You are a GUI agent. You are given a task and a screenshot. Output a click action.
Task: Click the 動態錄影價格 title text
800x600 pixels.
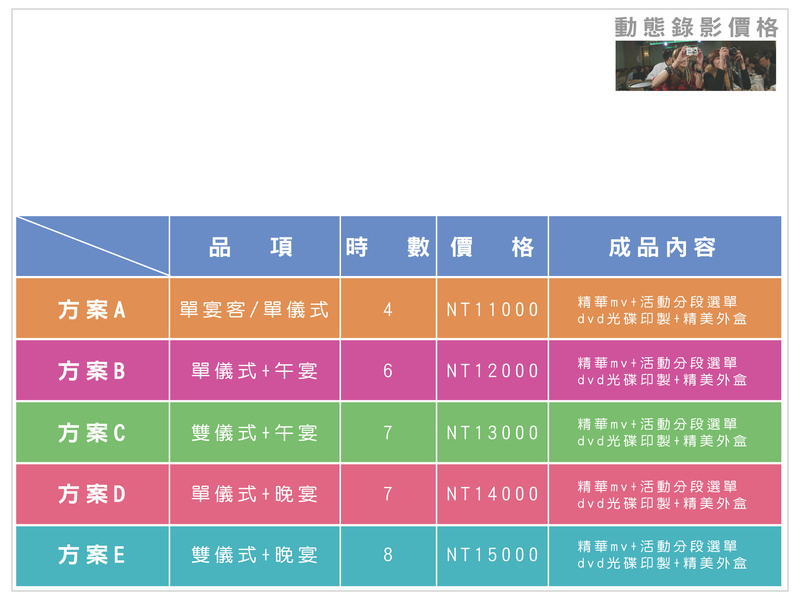click(x=696, y=28)
